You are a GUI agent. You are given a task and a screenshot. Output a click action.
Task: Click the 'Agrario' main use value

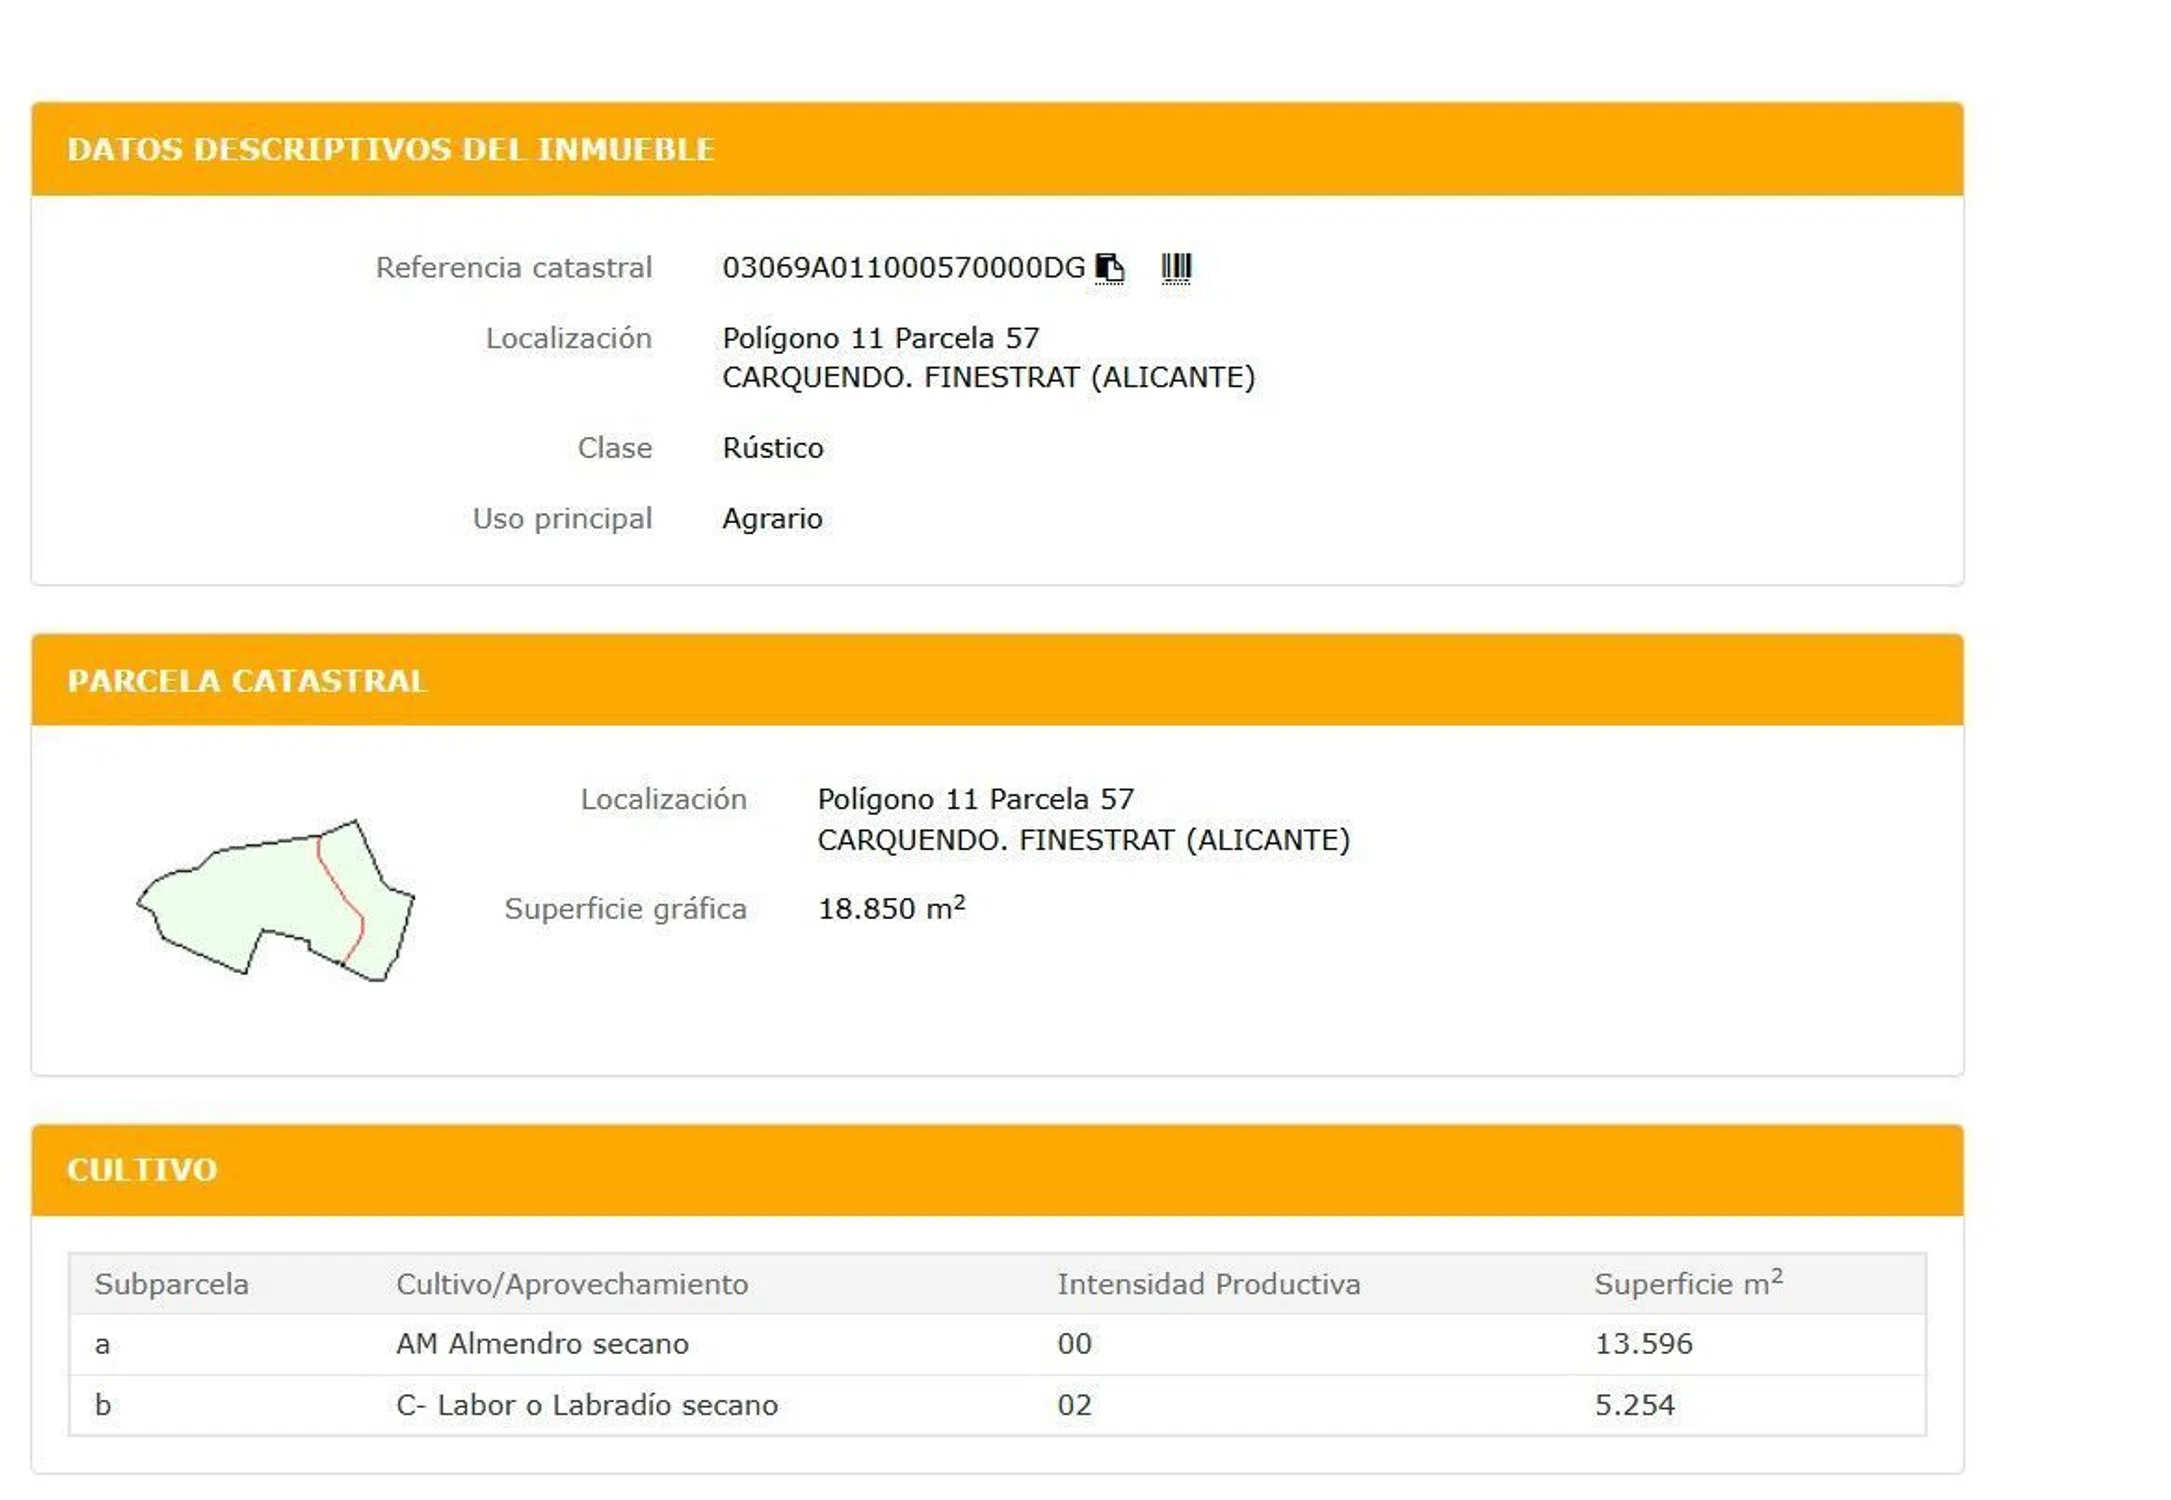(772, 519)
